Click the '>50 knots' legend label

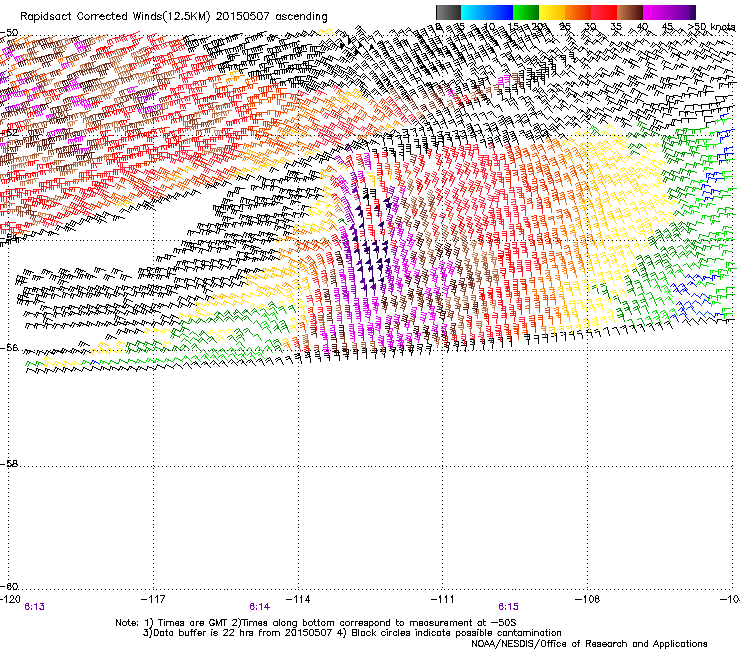[712, 27]
